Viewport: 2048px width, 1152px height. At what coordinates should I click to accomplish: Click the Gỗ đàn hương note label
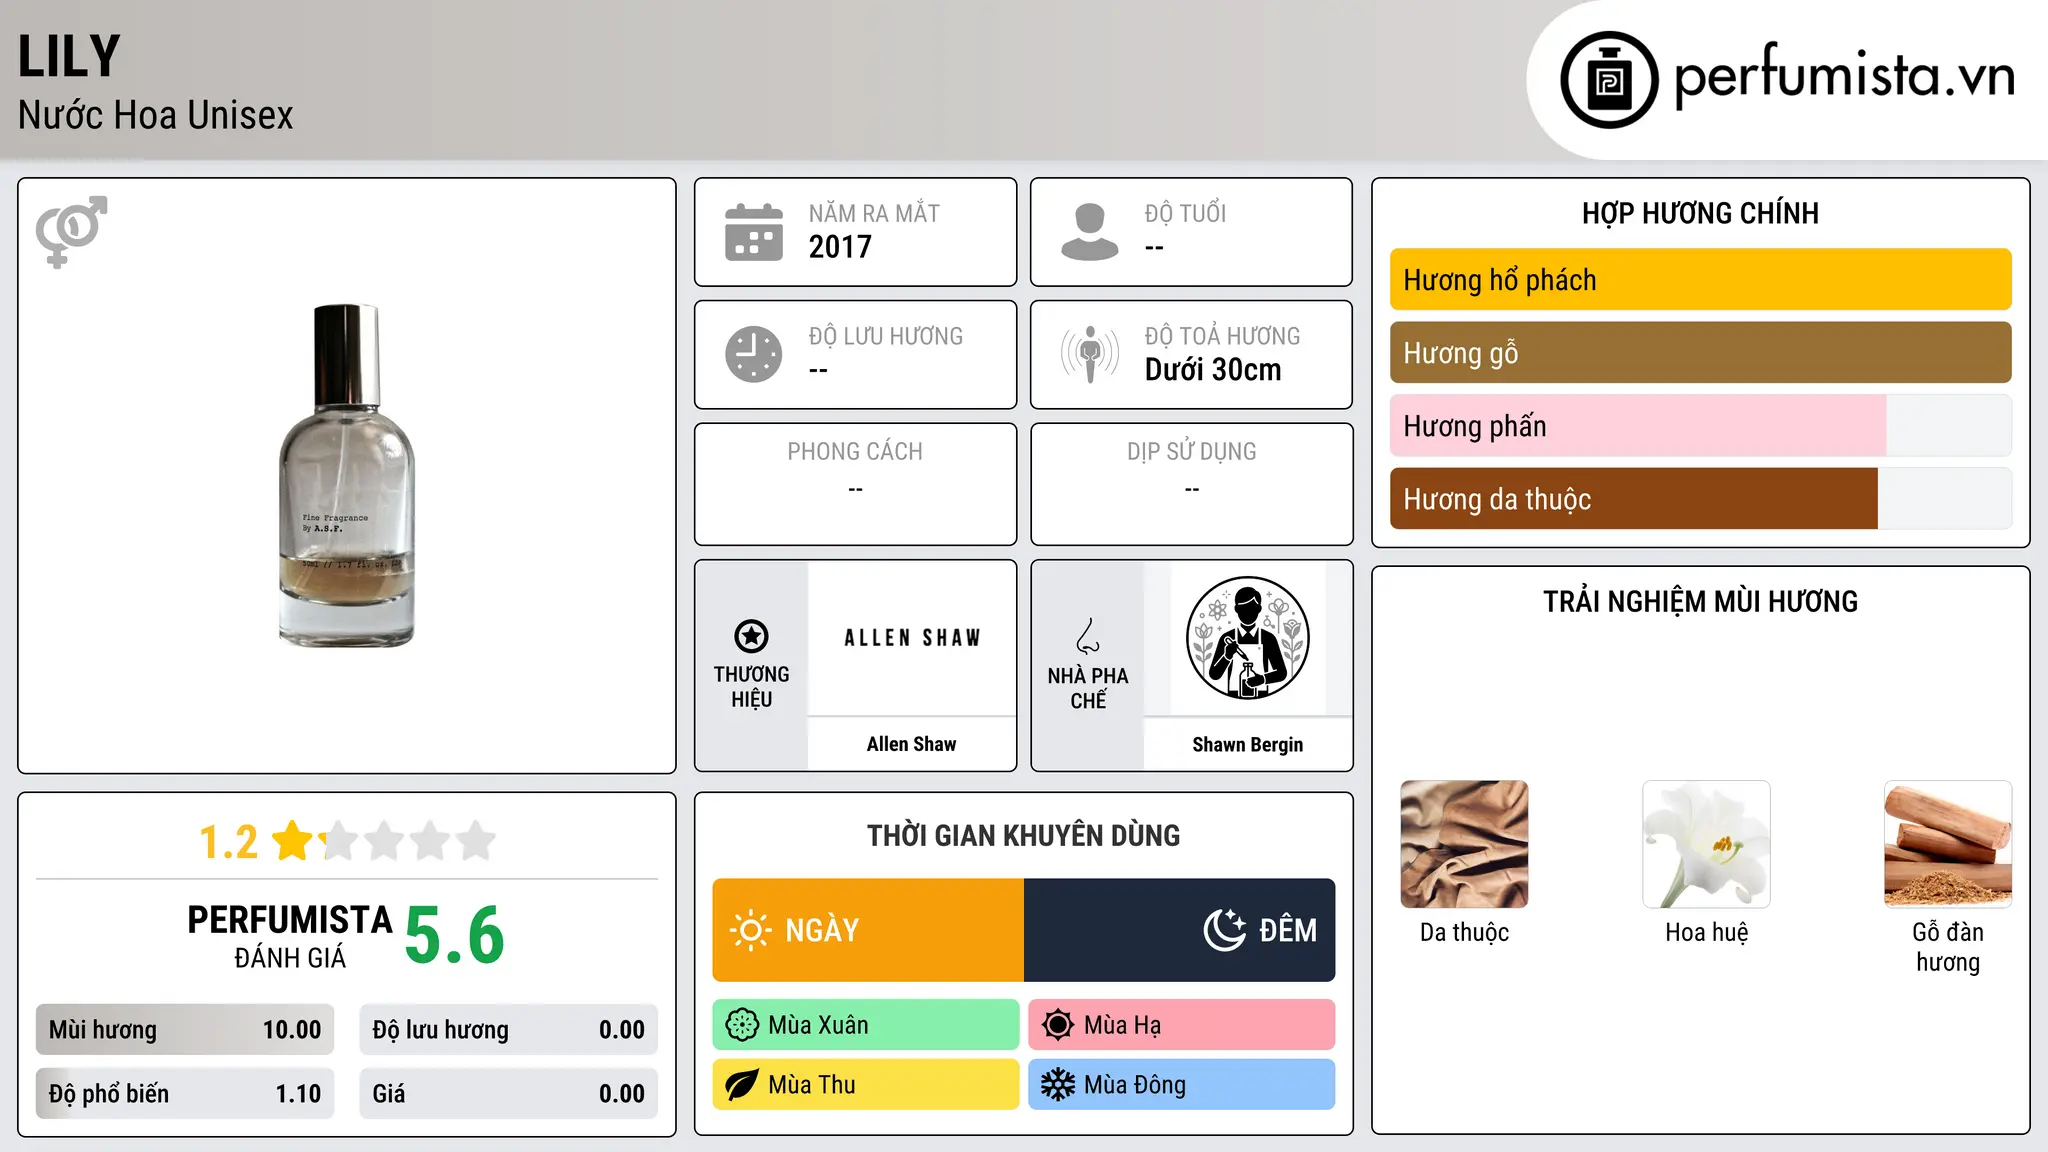1948,947
